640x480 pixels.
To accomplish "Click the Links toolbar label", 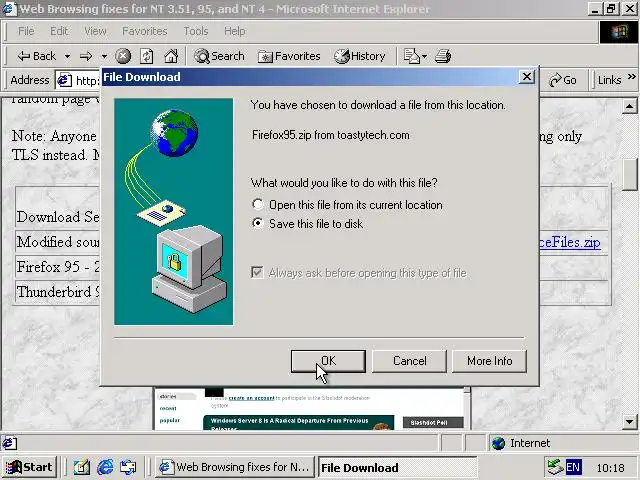I will point(609,80).
